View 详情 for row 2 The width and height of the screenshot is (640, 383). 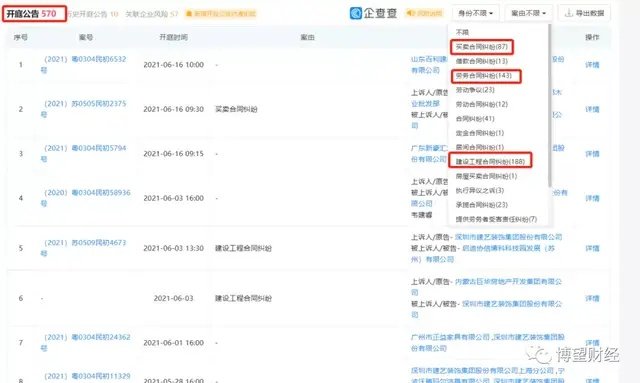click(x=592, y=109)
